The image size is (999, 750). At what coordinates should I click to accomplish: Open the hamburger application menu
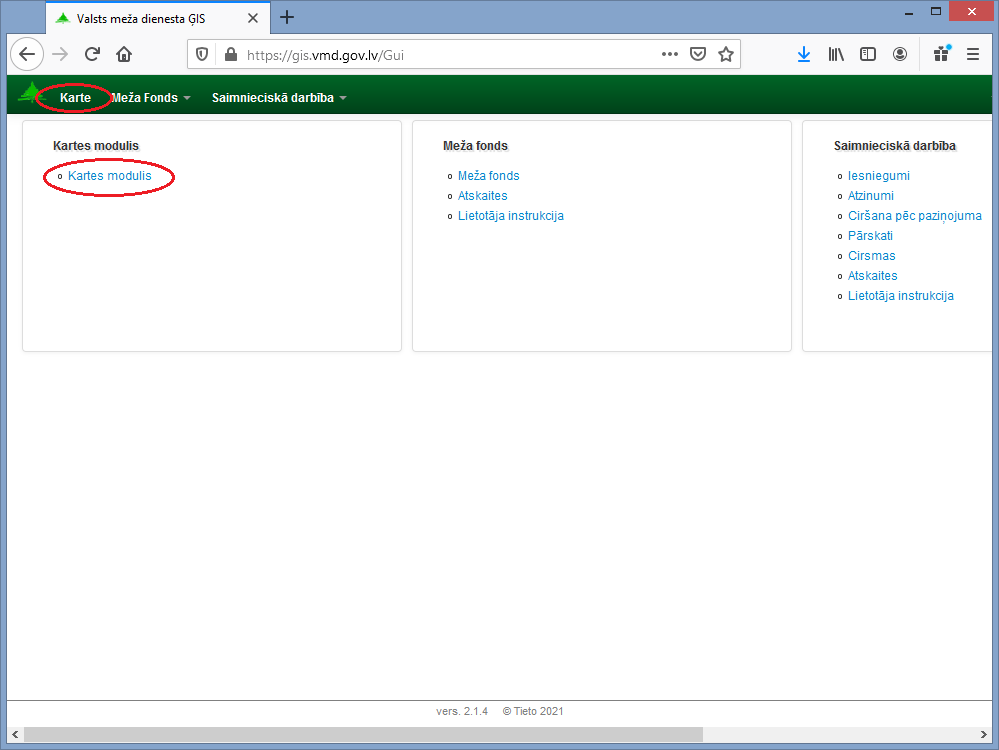[x=972, y=55]
